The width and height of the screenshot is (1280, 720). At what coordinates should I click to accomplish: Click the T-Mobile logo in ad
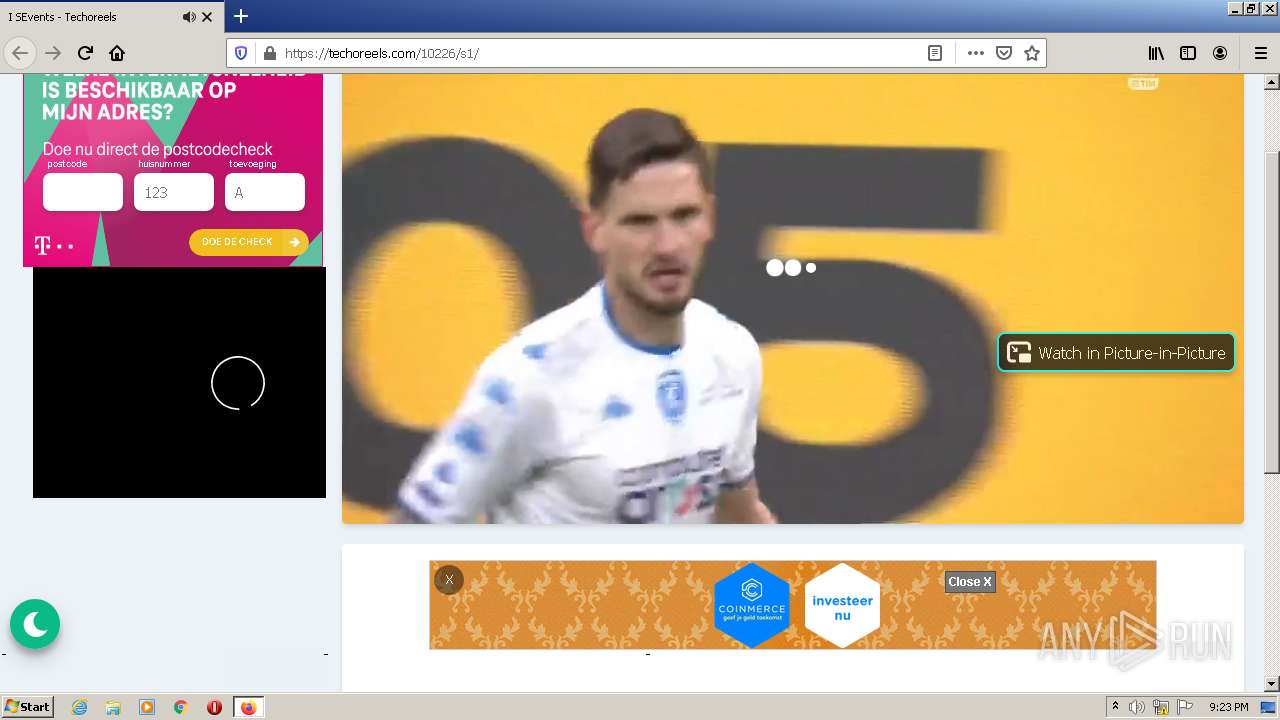53,244
